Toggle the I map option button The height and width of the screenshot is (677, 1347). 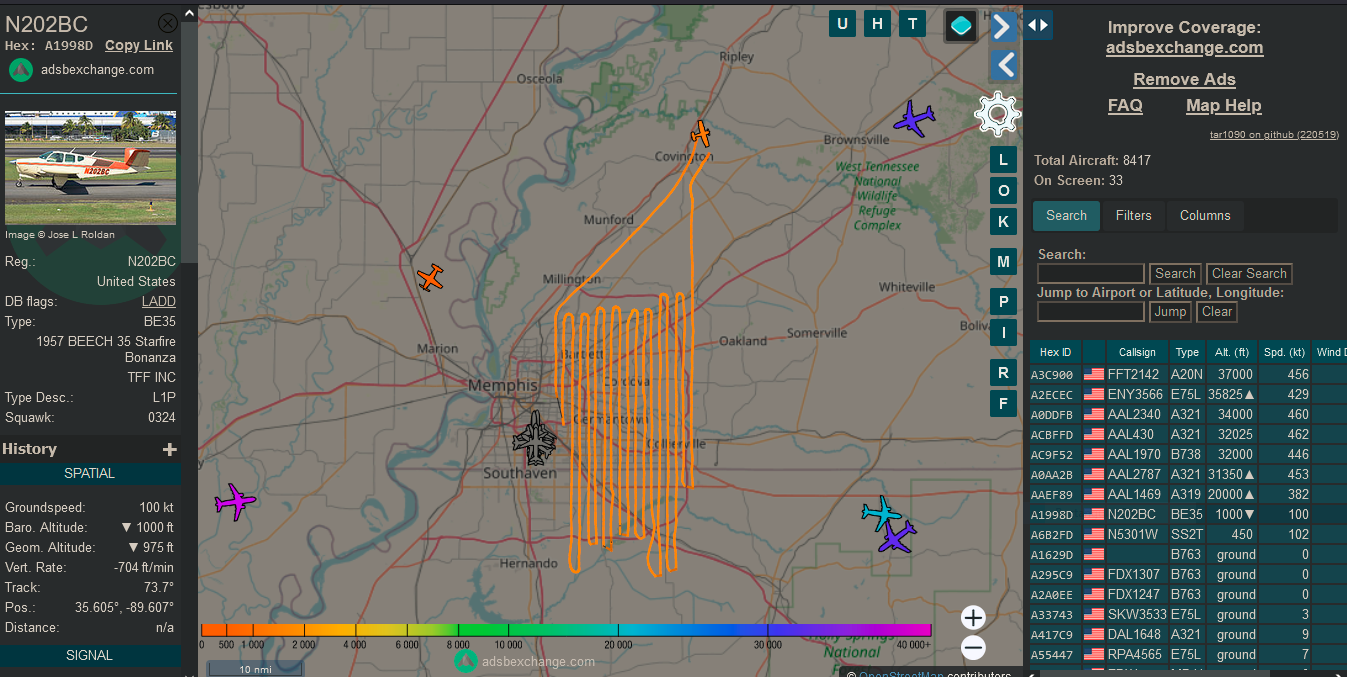tap(1004, 333)
